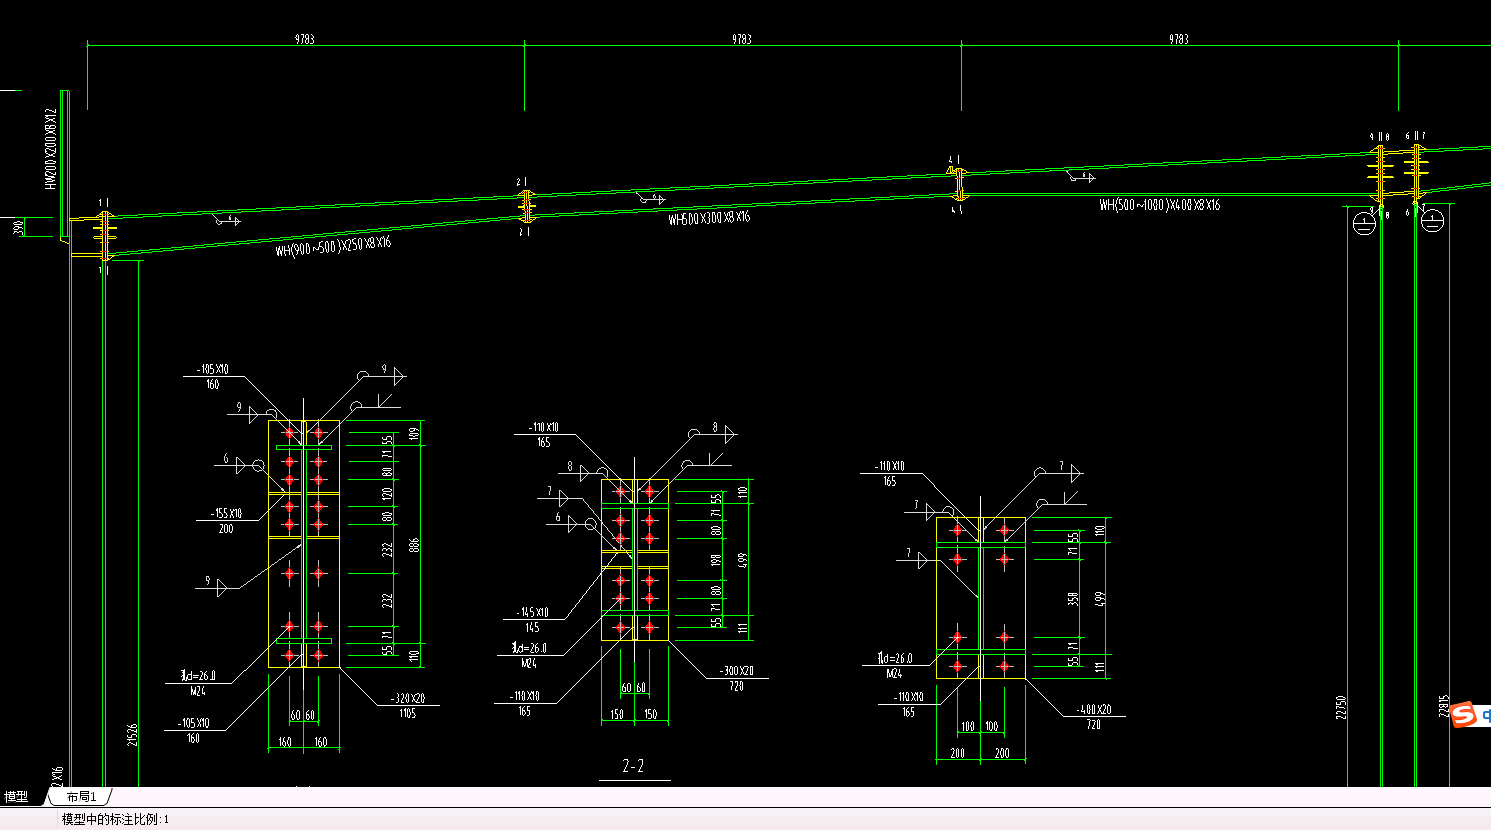Click the 390 dimension at left edge

[x=18, y=228]
